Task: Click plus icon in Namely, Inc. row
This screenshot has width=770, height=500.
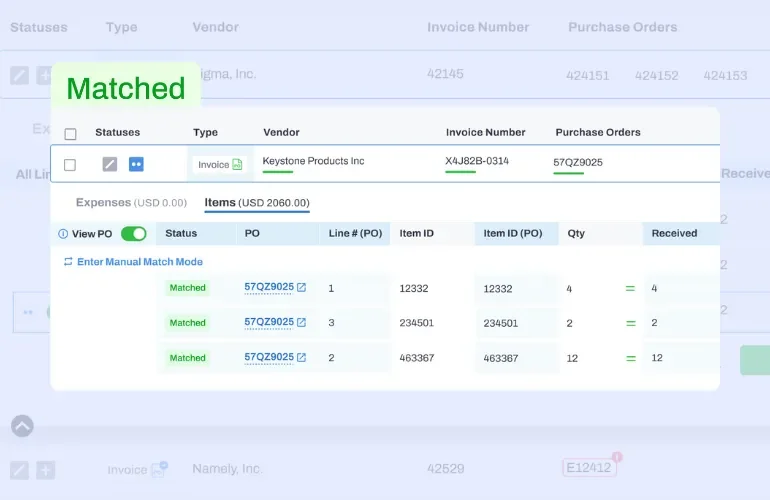Action: coord(45,470)
